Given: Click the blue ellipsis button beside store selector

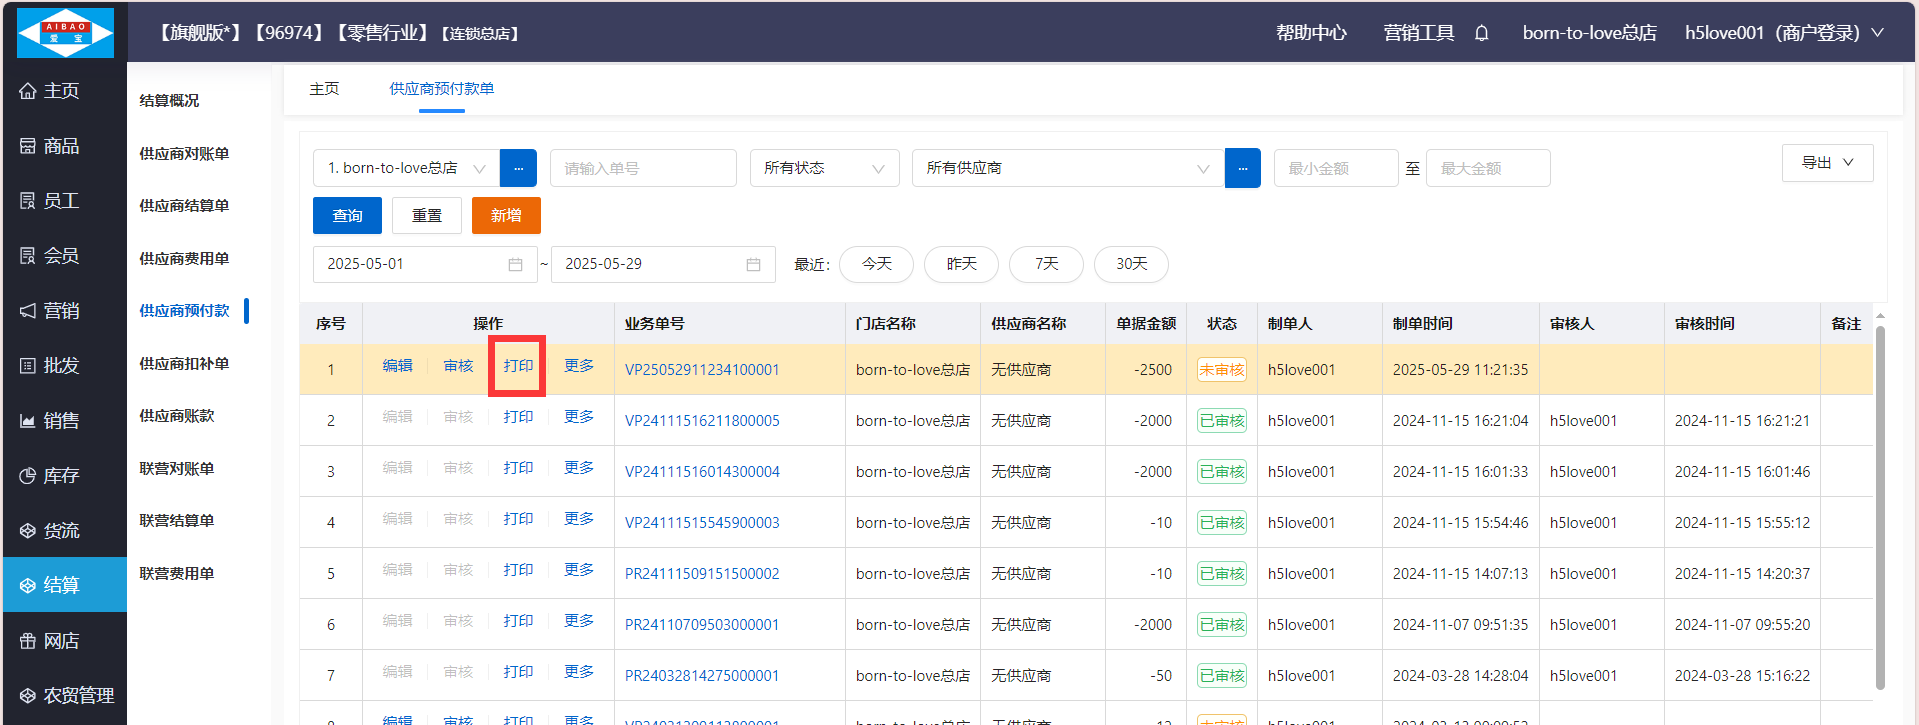Looking at the screenshot, I should [x=518, y=168].
